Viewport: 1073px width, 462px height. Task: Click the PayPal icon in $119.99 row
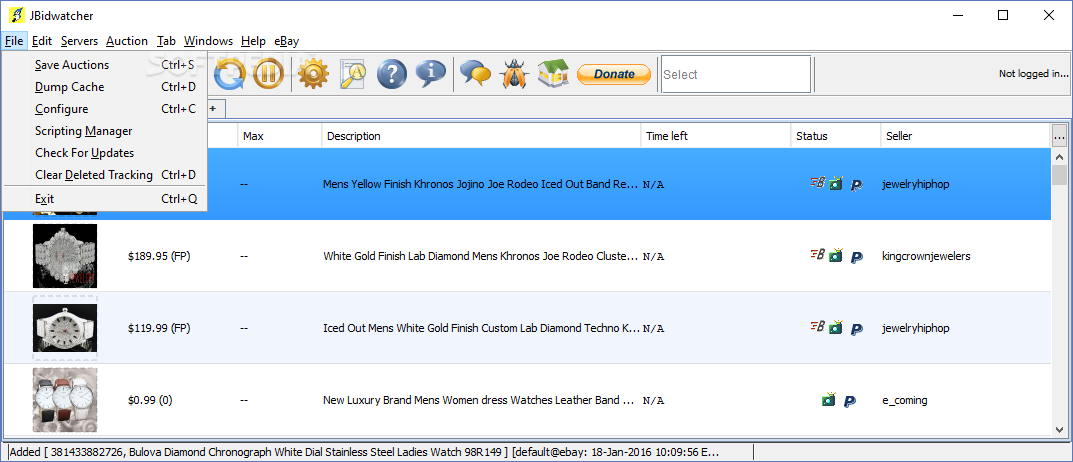point(856,329)
